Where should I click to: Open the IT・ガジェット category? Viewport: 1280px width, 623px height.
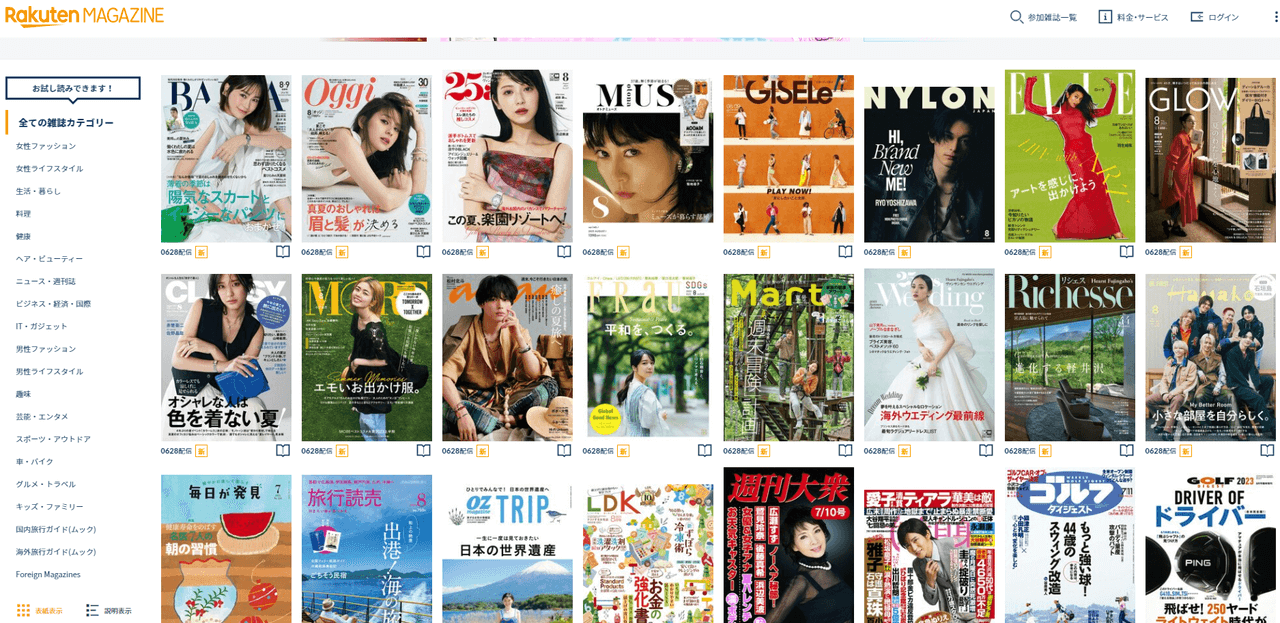[x=42, y=326]
